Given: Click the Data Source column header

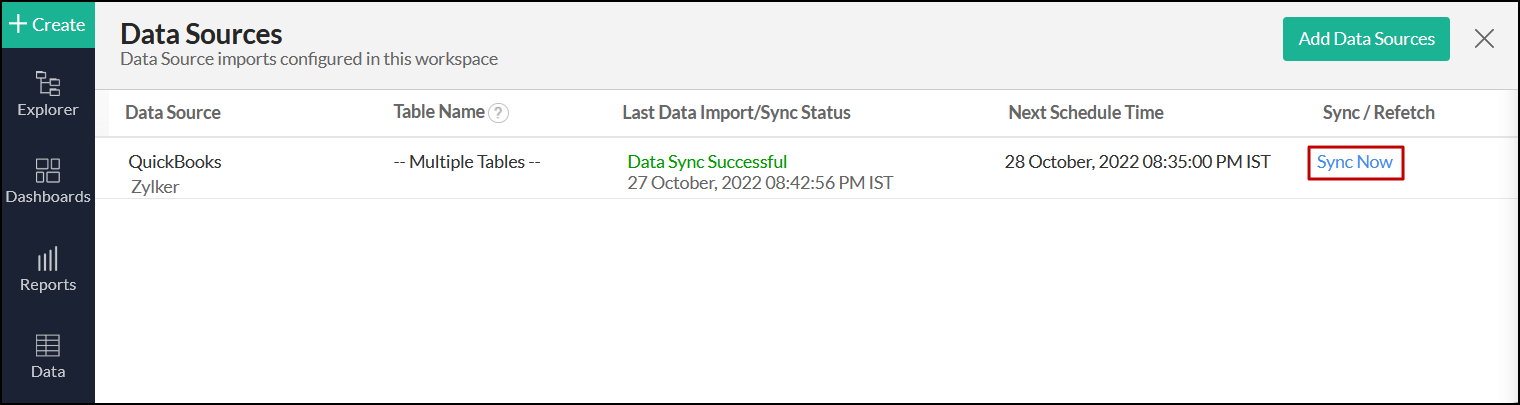Looking at the screenshot, I should [173, 113].
